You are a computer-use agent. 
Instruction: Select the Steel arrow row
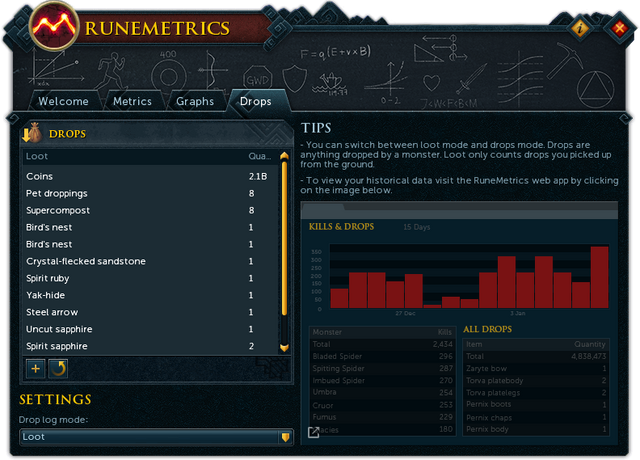(x=150, y=312)
